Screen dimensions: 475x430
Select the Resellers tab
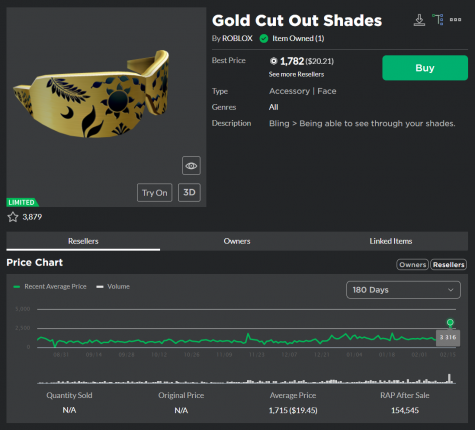[x=83, y=241]
